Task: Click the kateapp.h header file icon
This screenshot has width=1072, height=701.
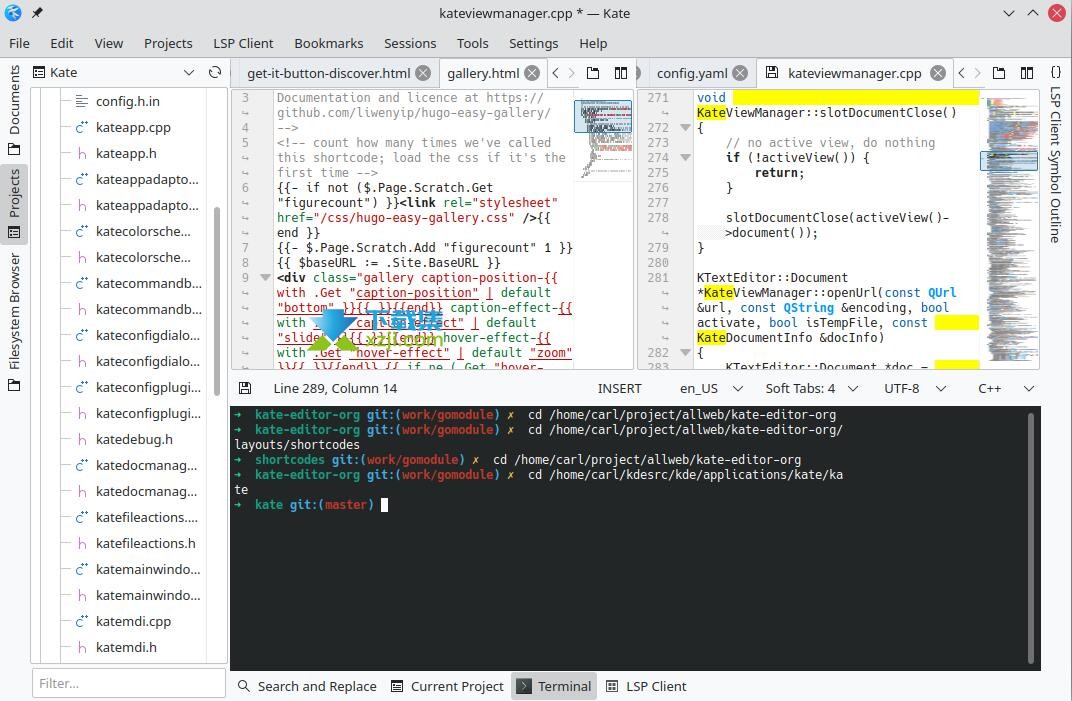Action: 81,153
